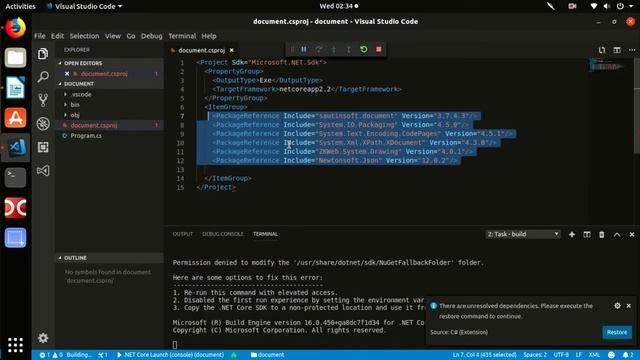The width and height of the screenshot is (640, 360).
Task: Open the File menu
Action: click(40, 36)
